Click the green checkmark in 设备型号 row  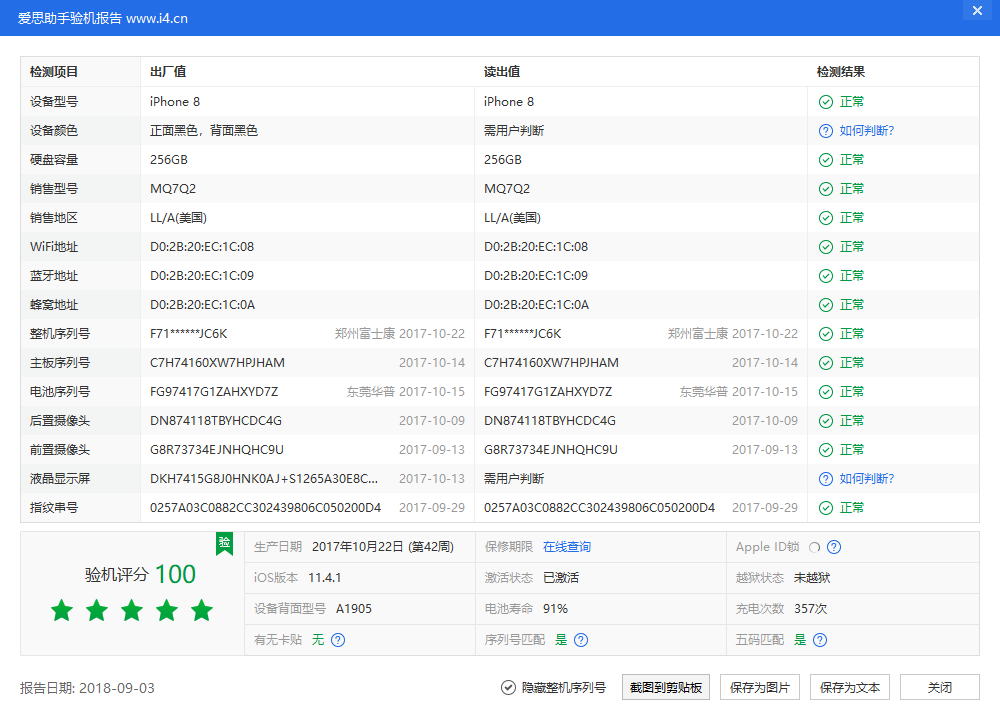click(x=825, y=102)
